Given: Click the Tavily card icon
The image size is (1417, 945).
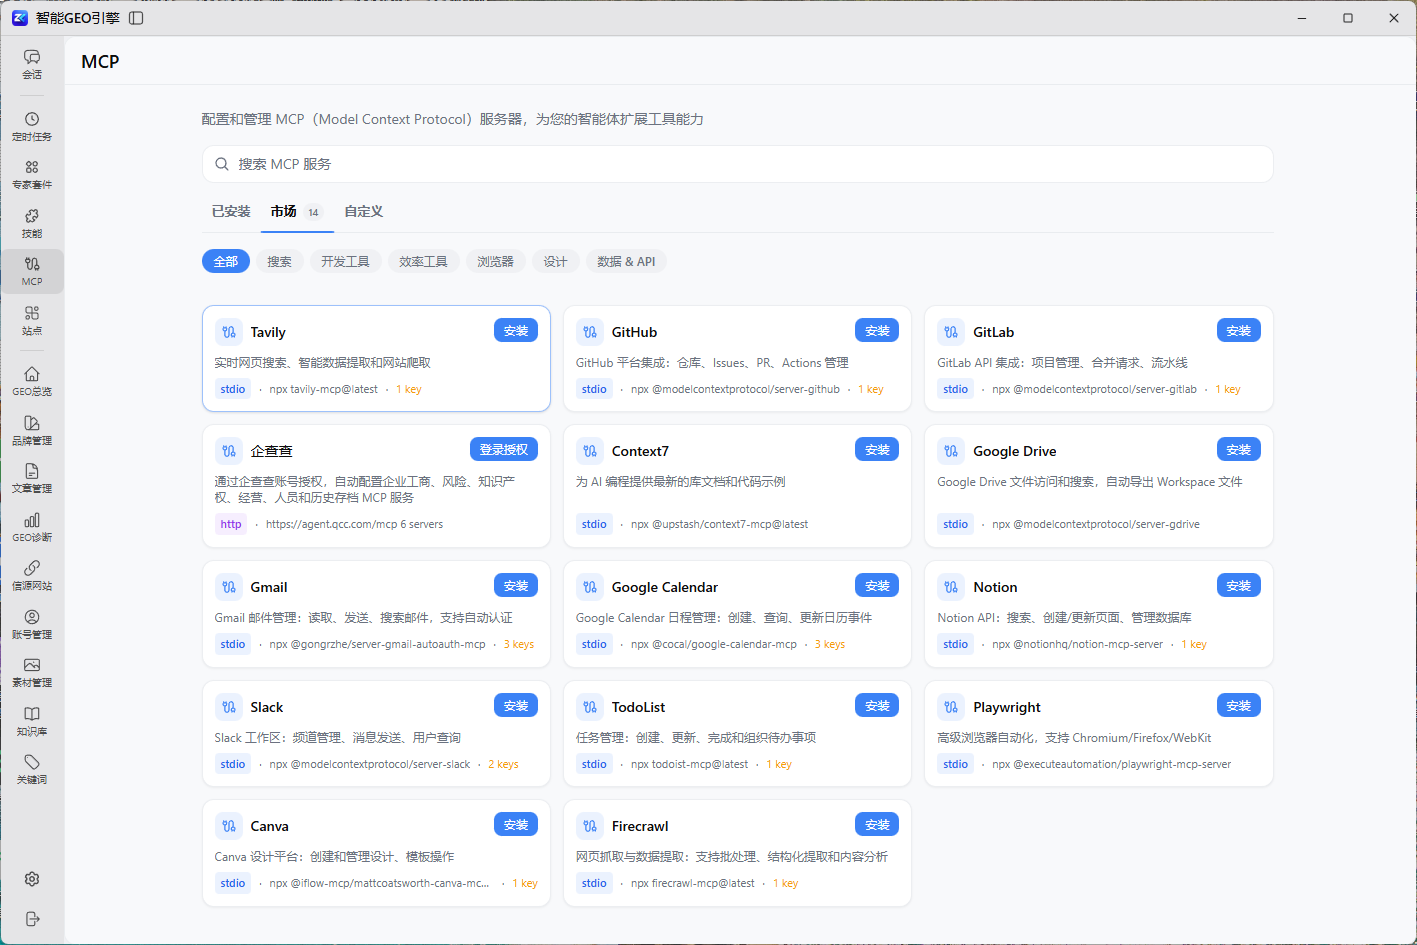Looking at the screenshot, I should coord(229,332).
